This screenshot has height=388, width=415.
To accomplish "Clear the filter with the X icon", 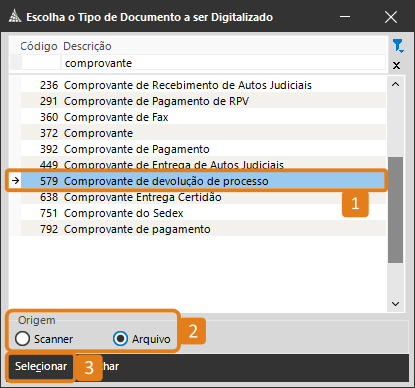I will (x=396, y=65).
